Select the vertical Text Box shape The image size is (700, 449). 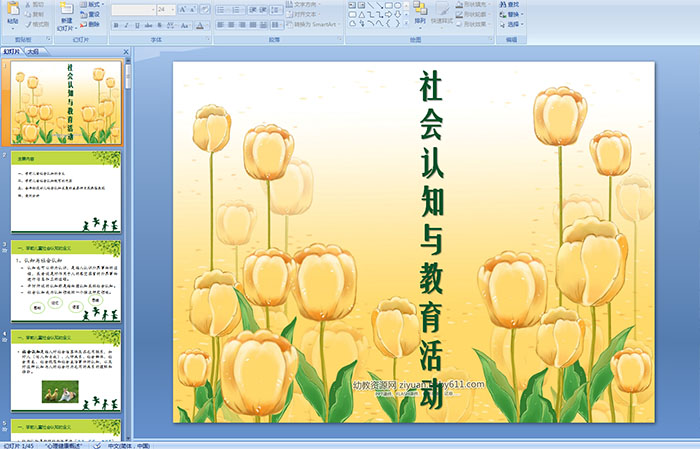pos(361,5)
